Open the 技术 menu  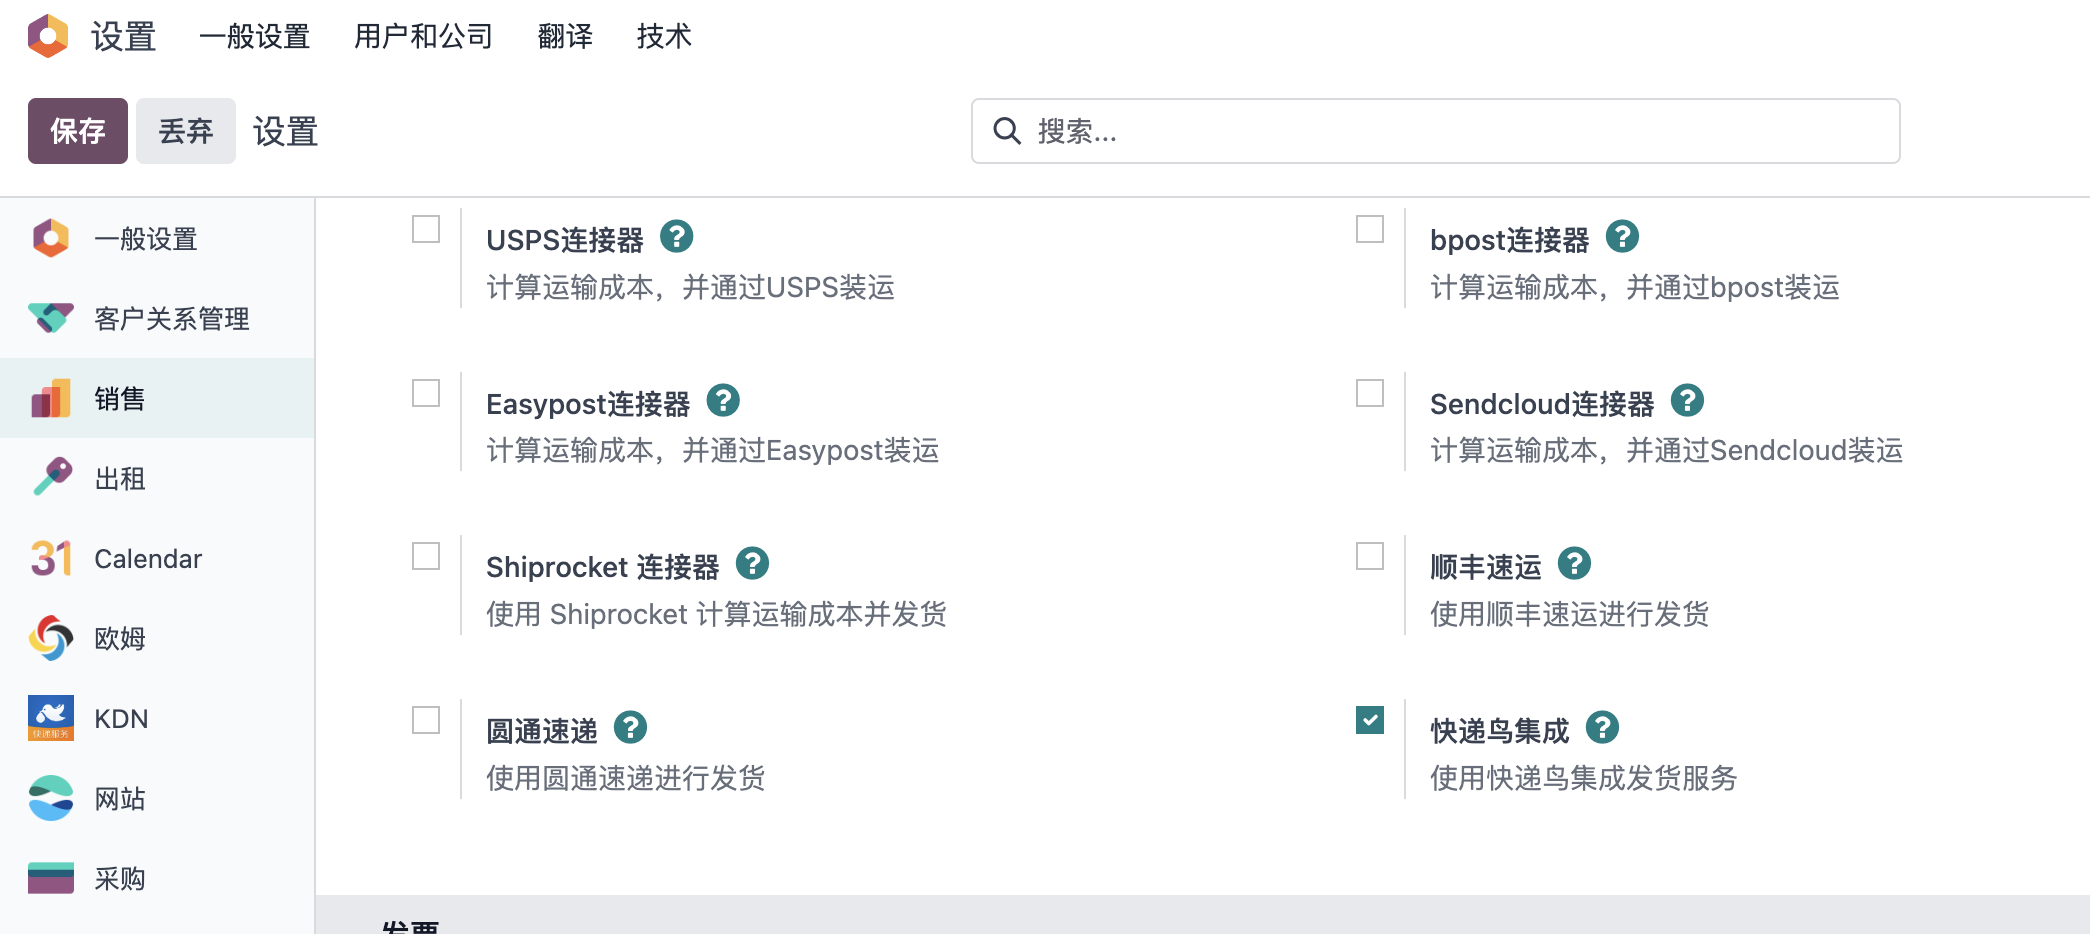664,37
